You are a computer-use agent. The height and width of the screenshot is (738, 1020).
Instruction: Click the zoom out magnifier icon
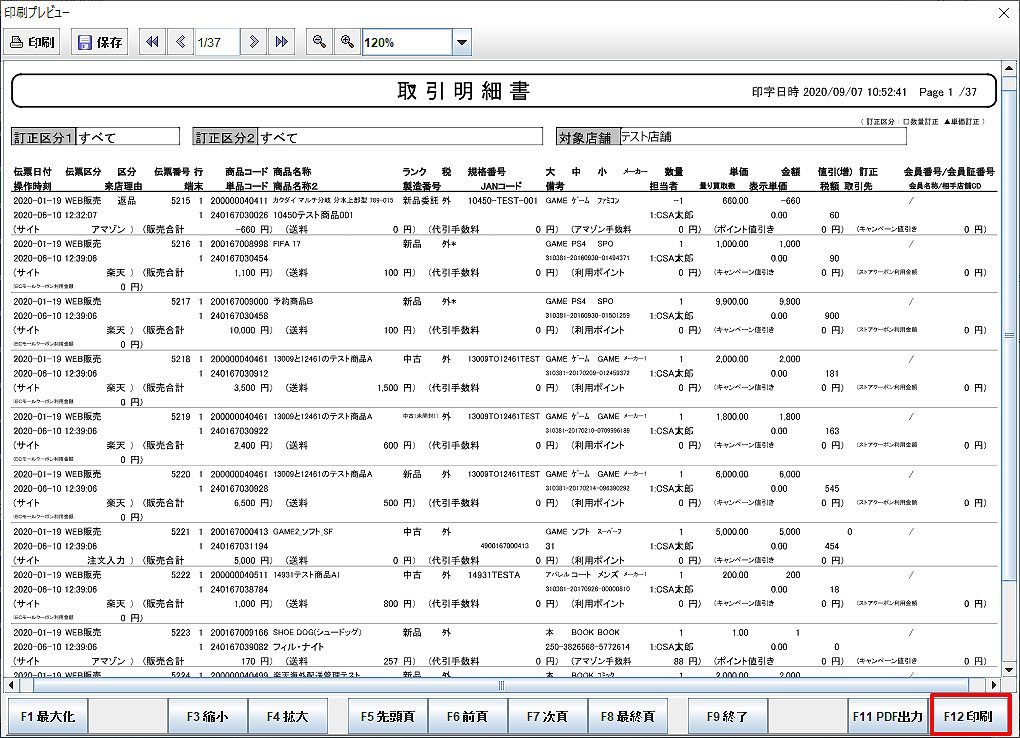tap(319, 42)
